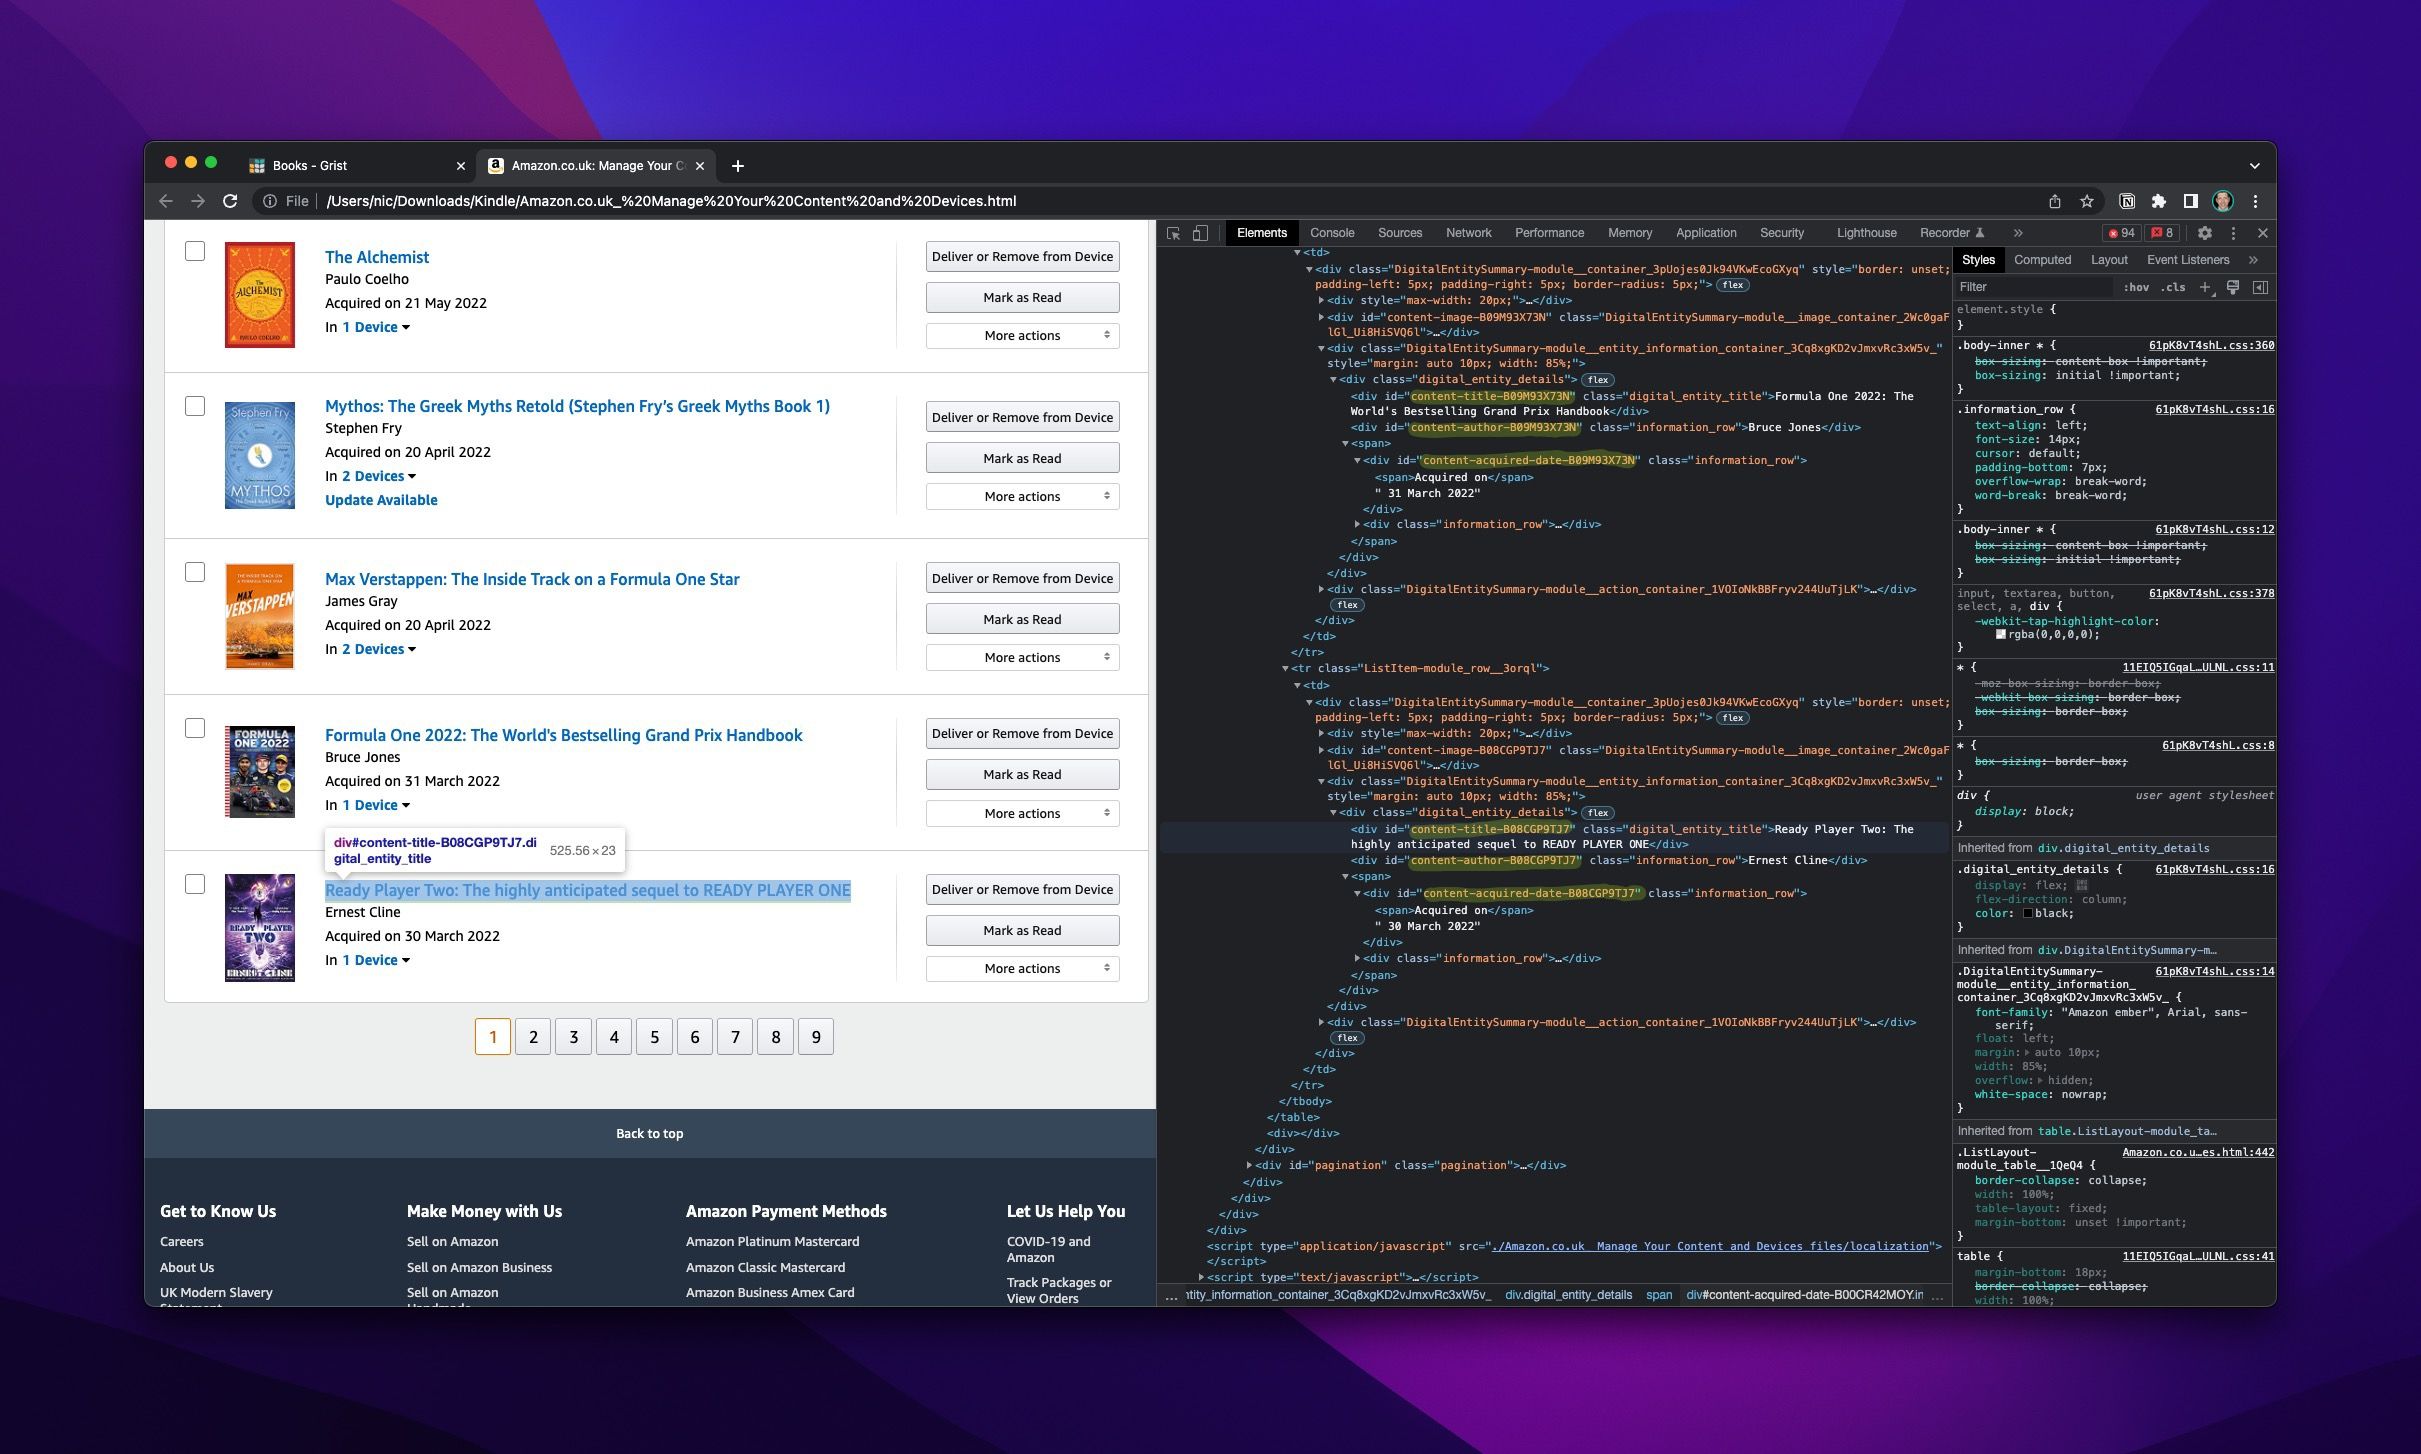Reload the page with the refresh icon
The image size is (2421, 1454).
pyautogui.click(x=230, y=201)
